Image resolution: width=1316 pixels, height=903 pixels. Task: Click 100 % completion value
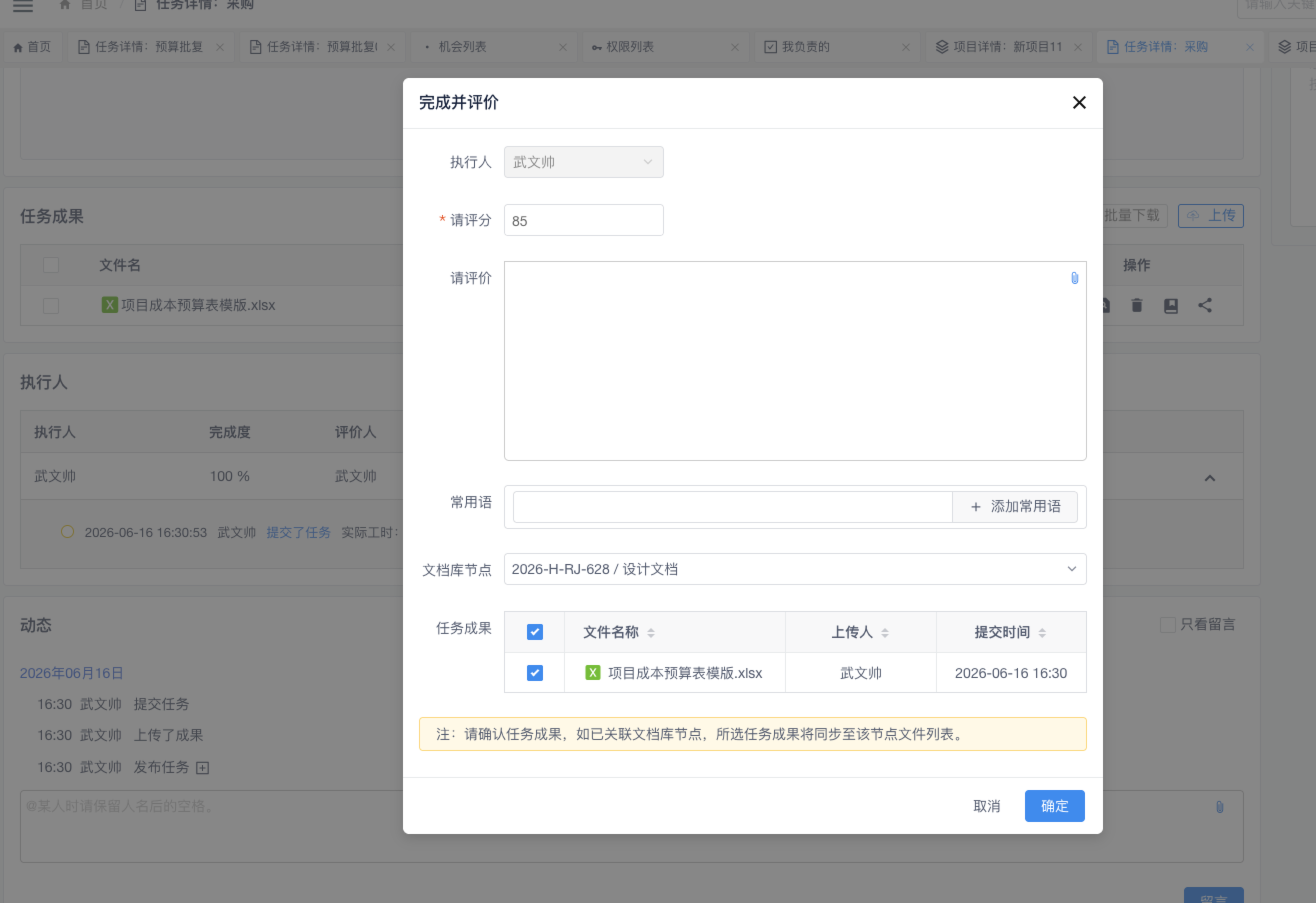pyautogui.click(x=230, y=477)
